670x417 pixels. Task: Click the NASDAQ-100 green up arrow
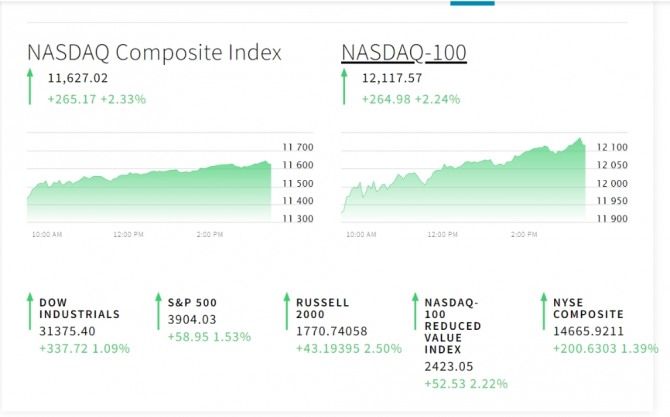345,87
